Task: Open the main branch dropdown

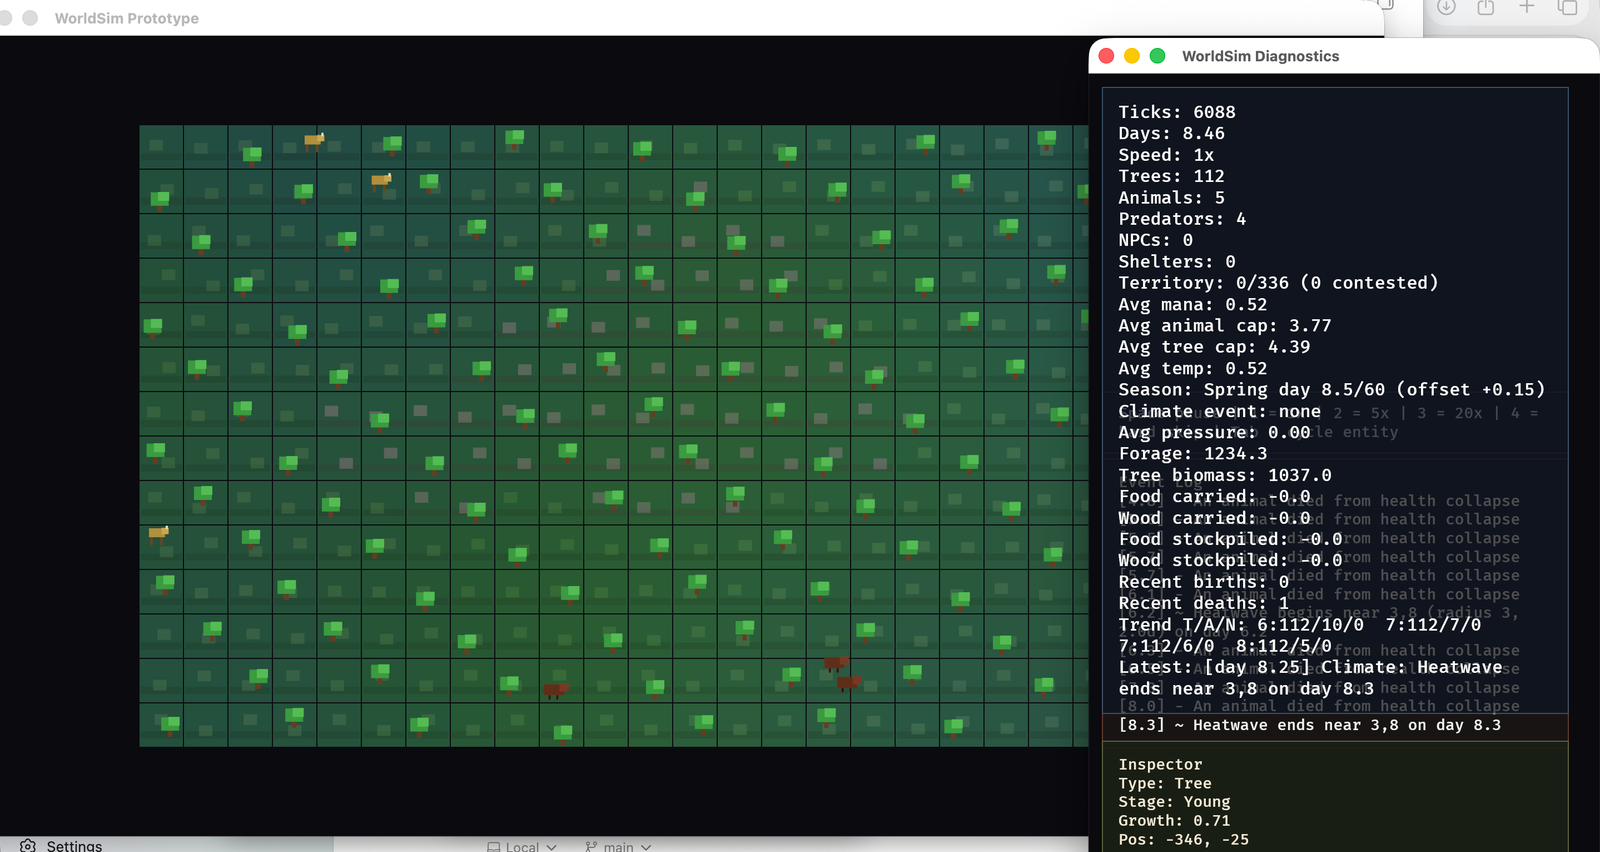Action: point(618,846)
